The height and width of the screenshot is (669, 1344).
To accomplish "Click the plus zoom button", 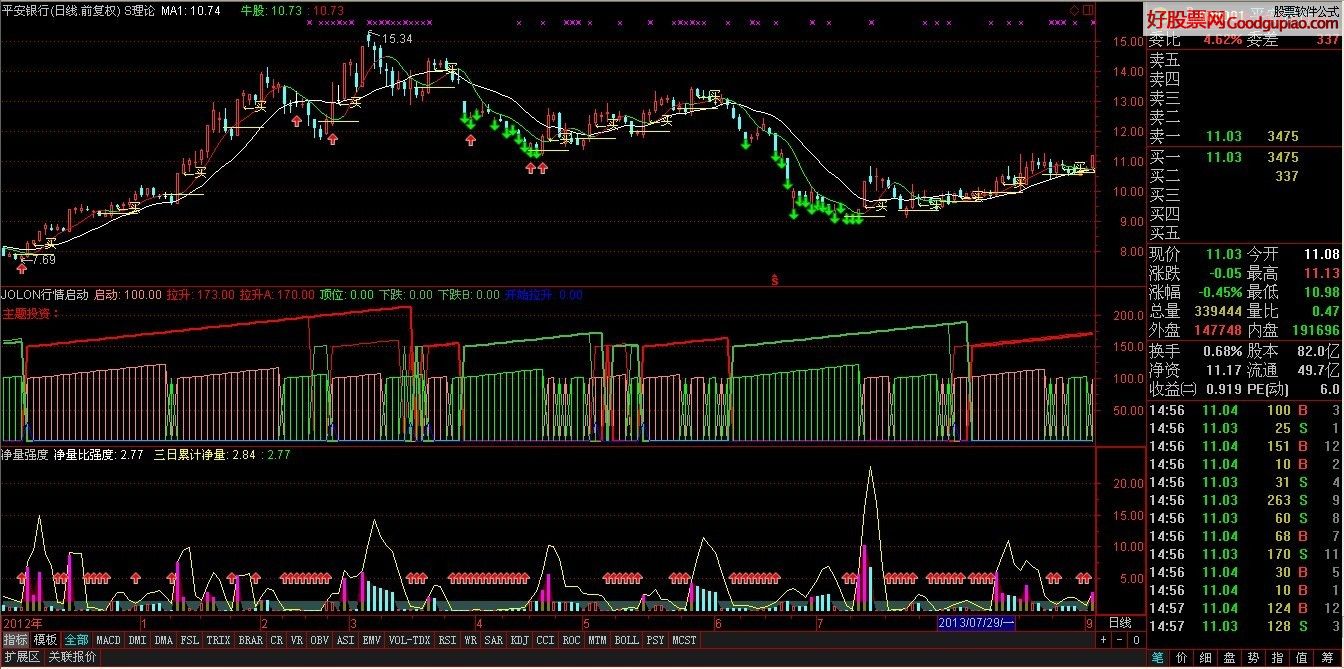I will (x=1104, y=640).
